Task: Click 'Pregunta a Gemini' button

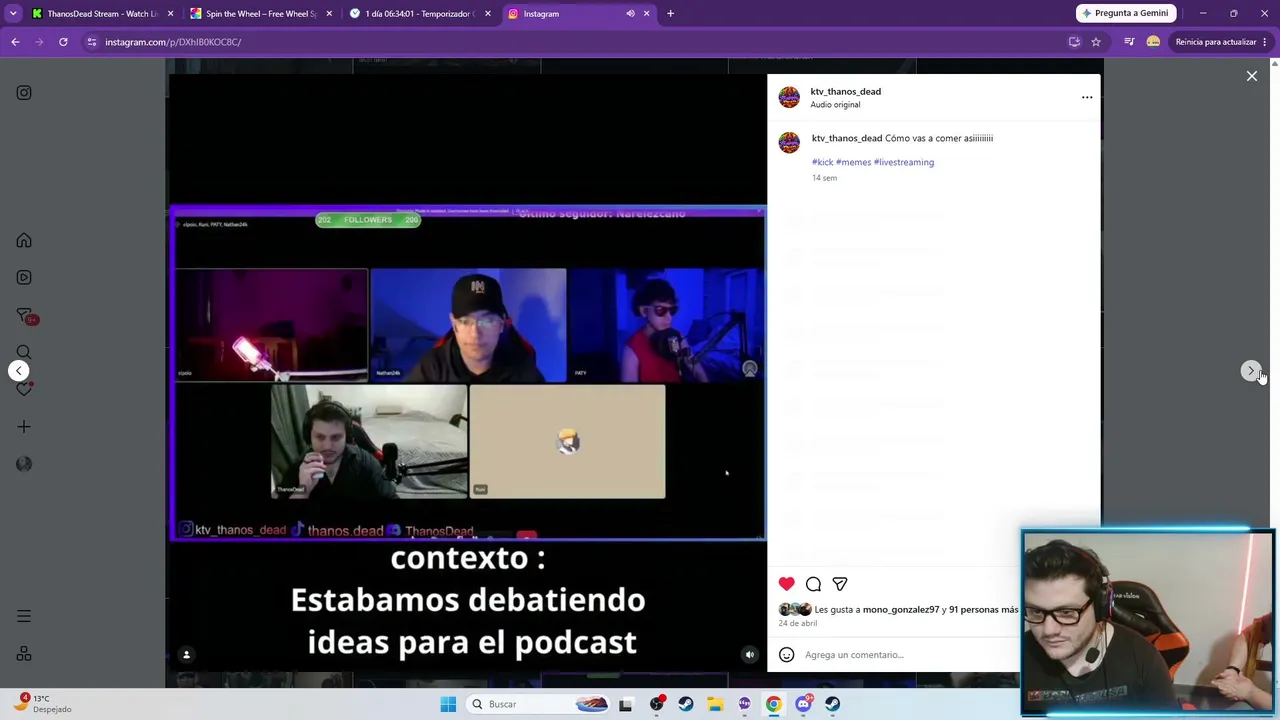Action: tap(1125, 13)
